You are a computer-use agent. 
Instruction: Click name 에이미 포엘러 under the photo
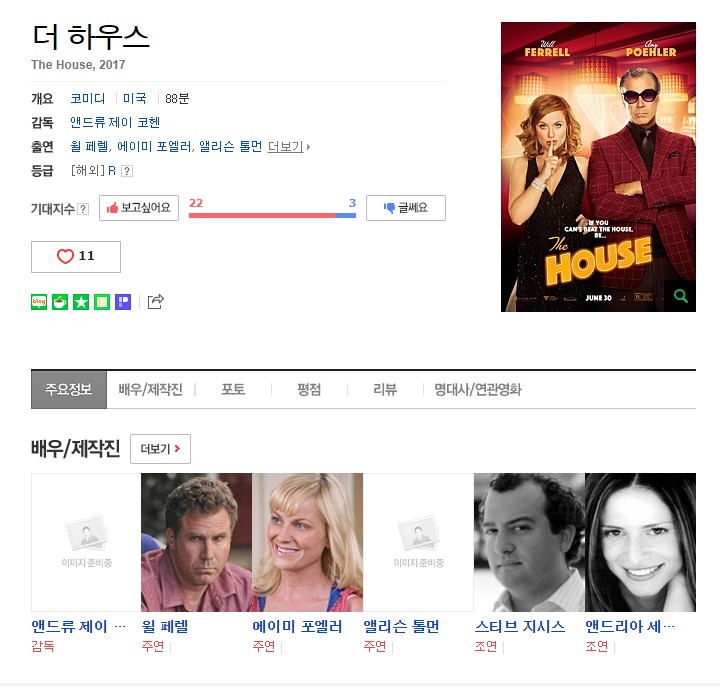[x=298, y=626]
